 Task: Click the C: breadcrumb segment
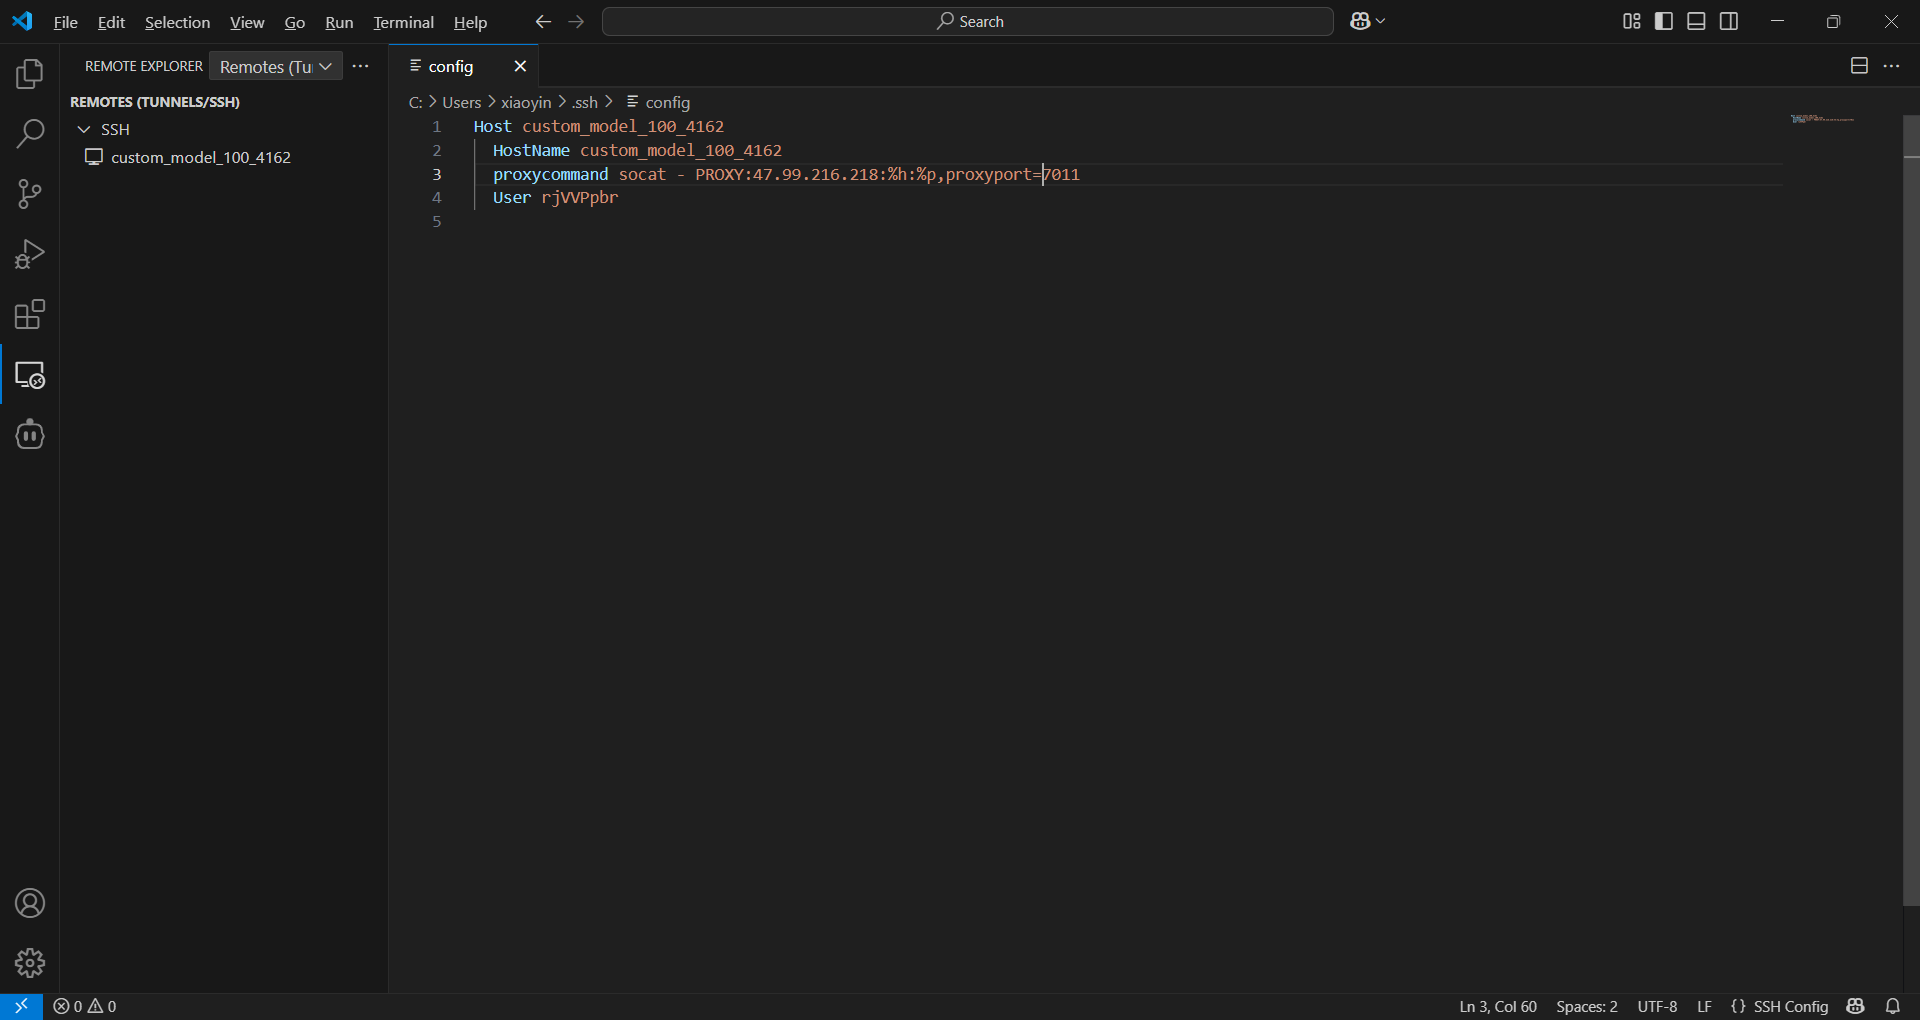(415, 102)
